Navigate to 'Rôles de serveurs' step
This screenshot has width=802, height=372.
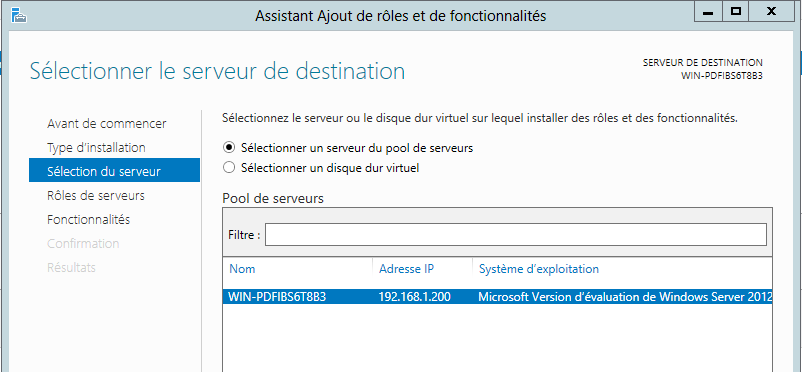[x=96, y=195]
